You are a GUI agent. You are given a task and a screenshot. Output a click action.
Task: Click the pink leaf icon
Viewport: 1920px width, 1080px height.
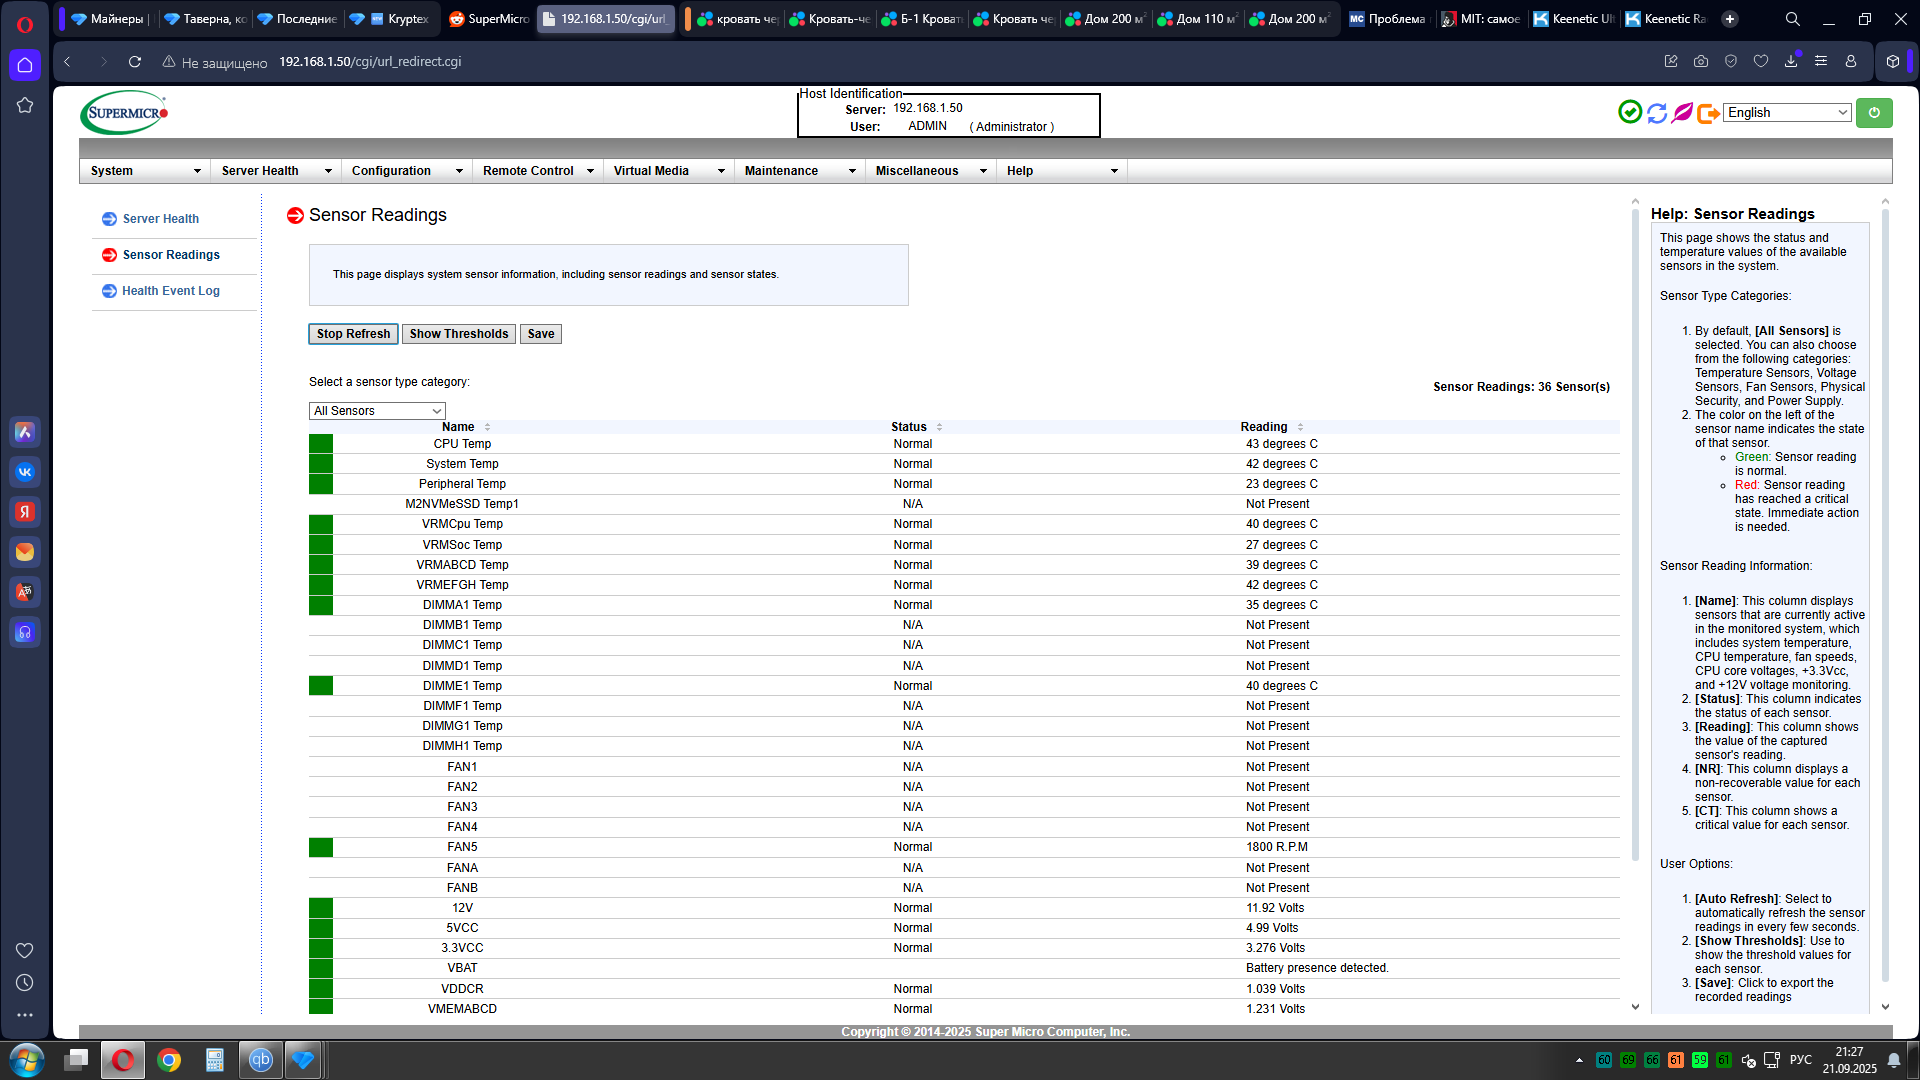pos(1683,113)
